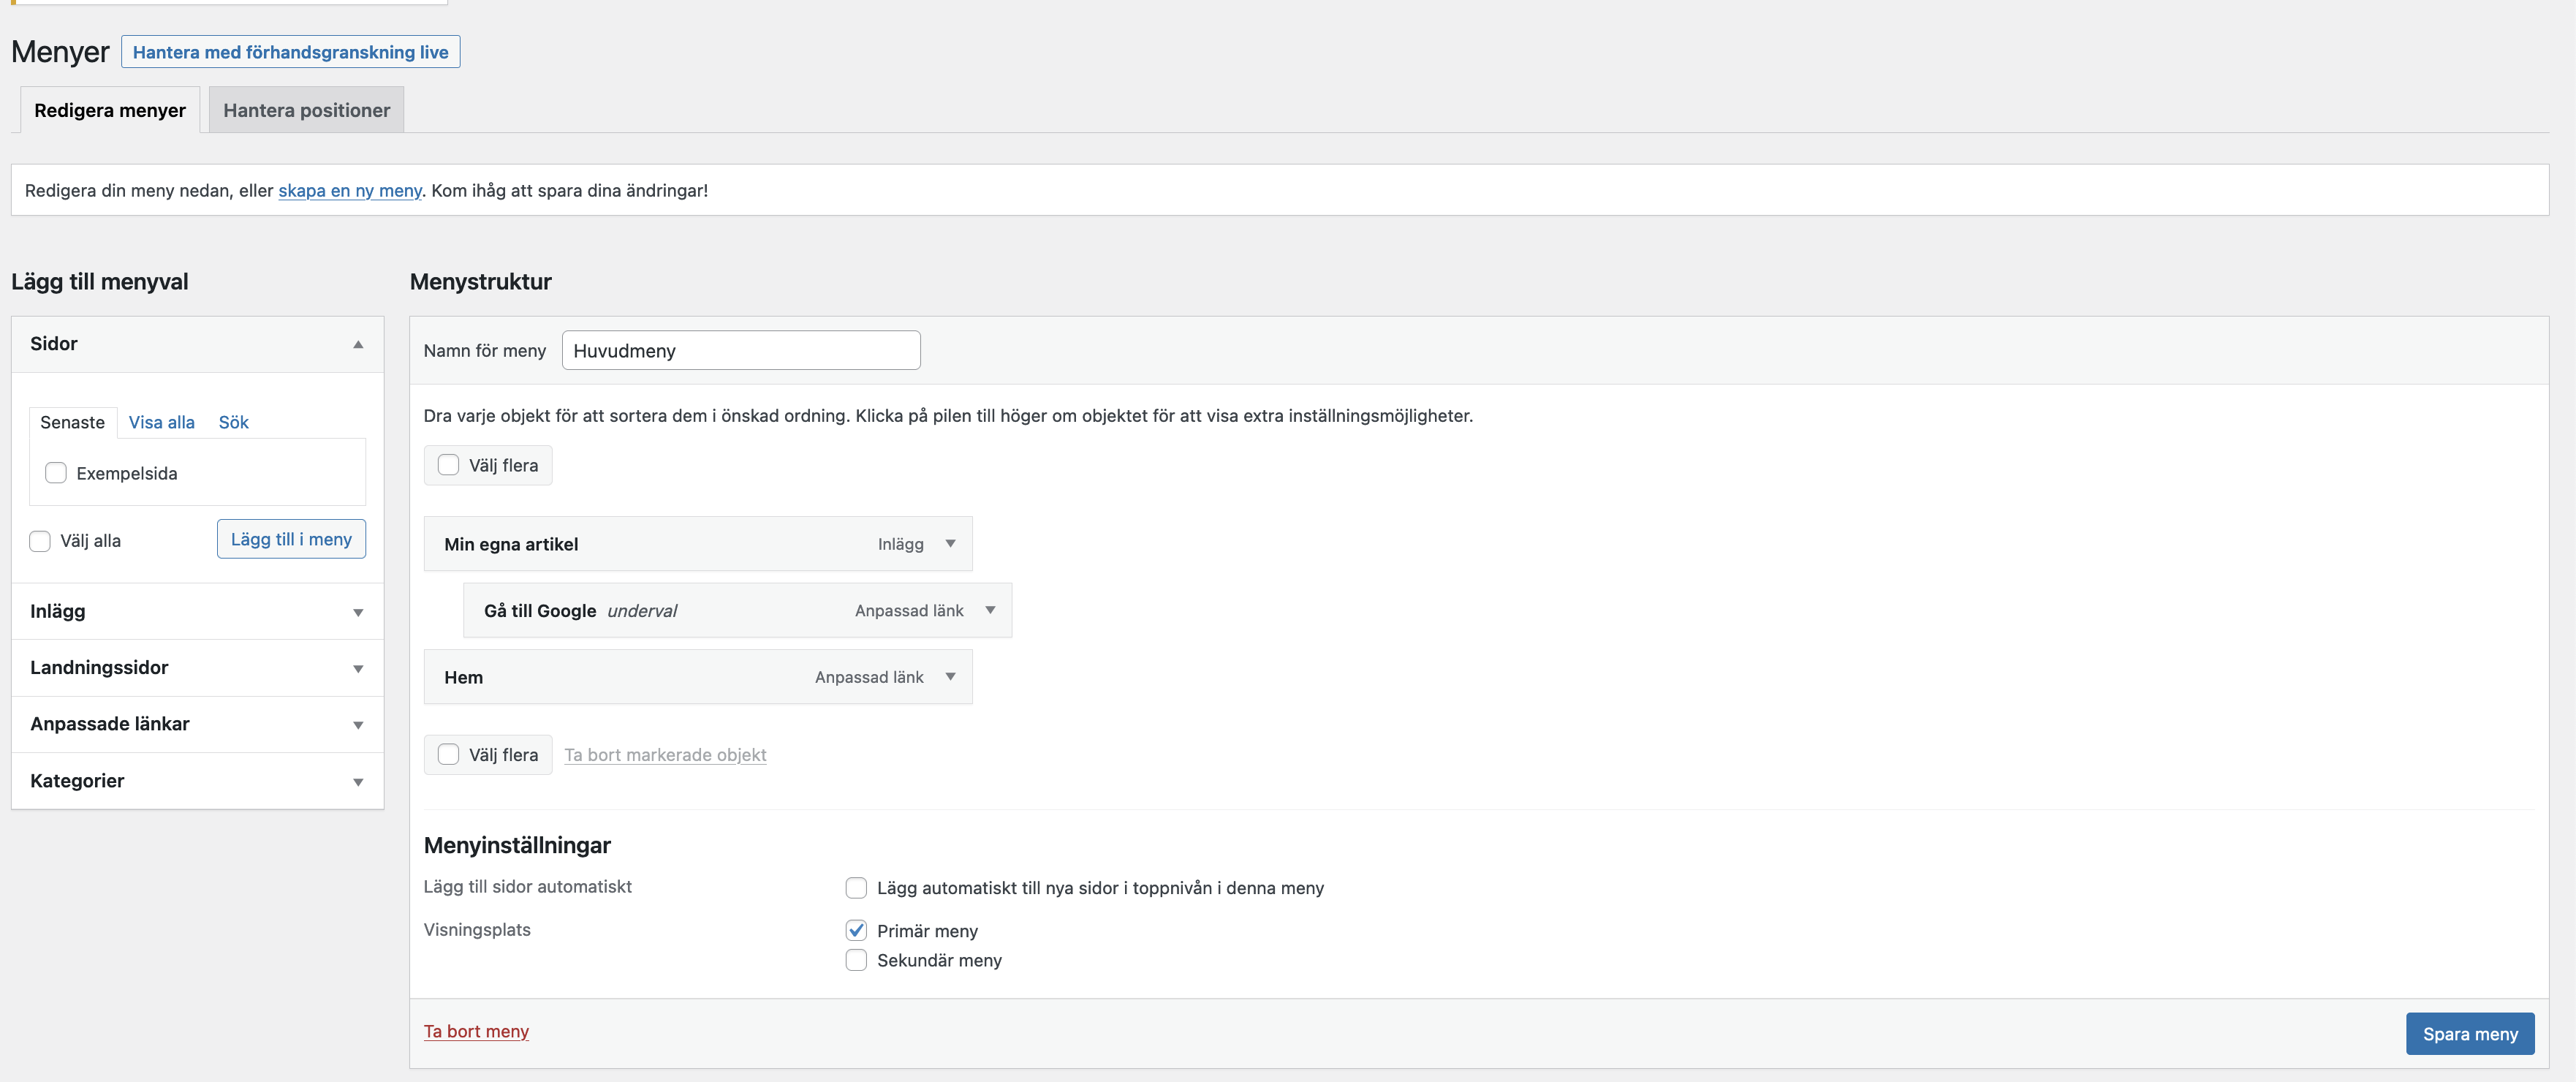Uncheck the Primär meny location

coord(856,931)
